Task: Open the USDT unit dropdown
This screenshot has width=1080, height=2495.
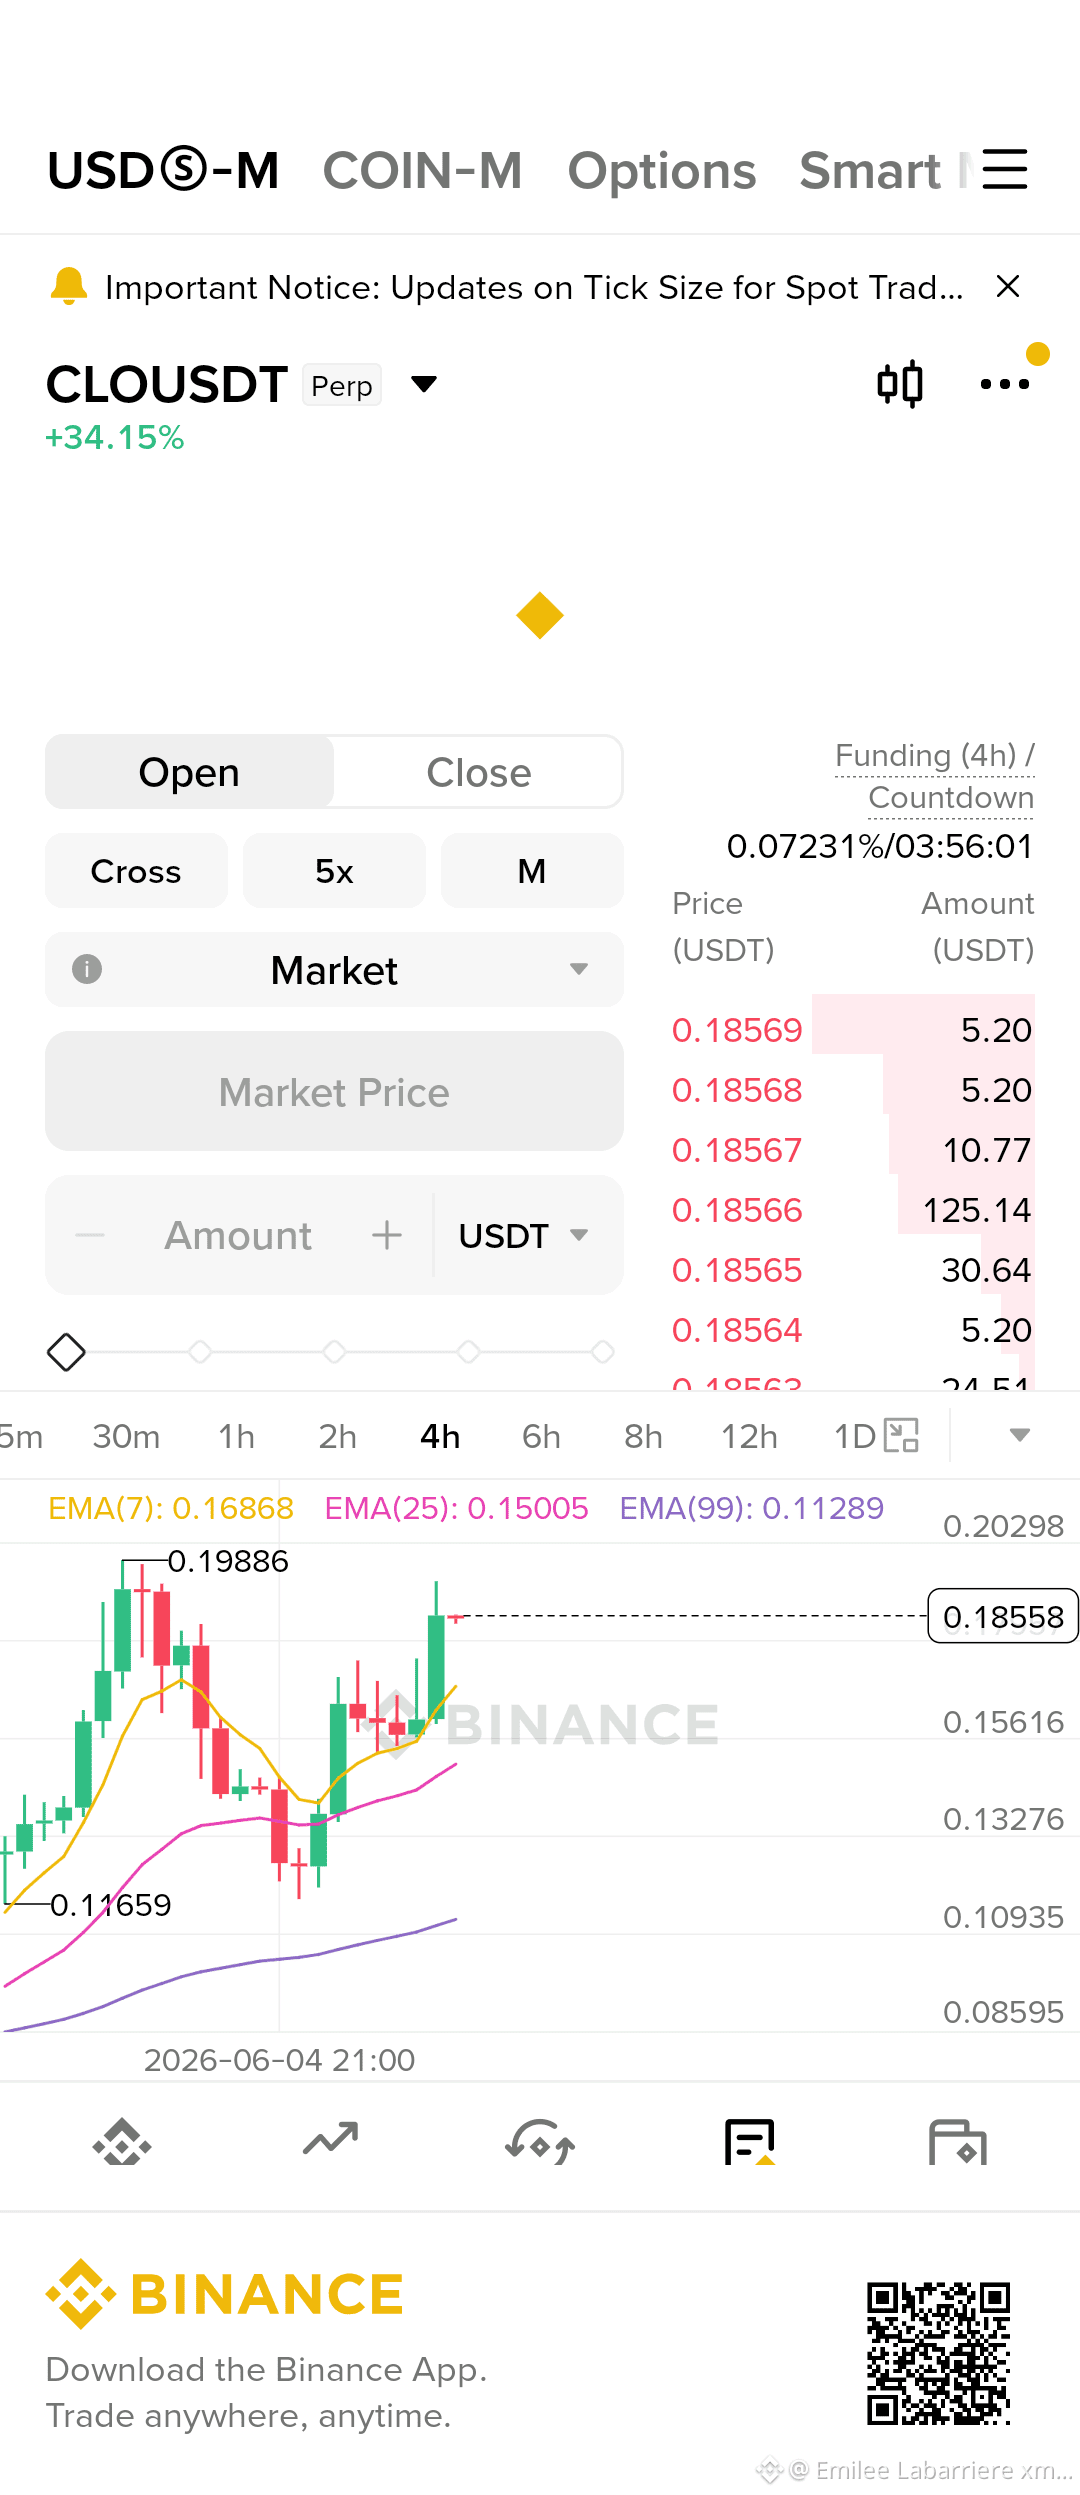Action: pyautogui.click(x=524, y=1236)
